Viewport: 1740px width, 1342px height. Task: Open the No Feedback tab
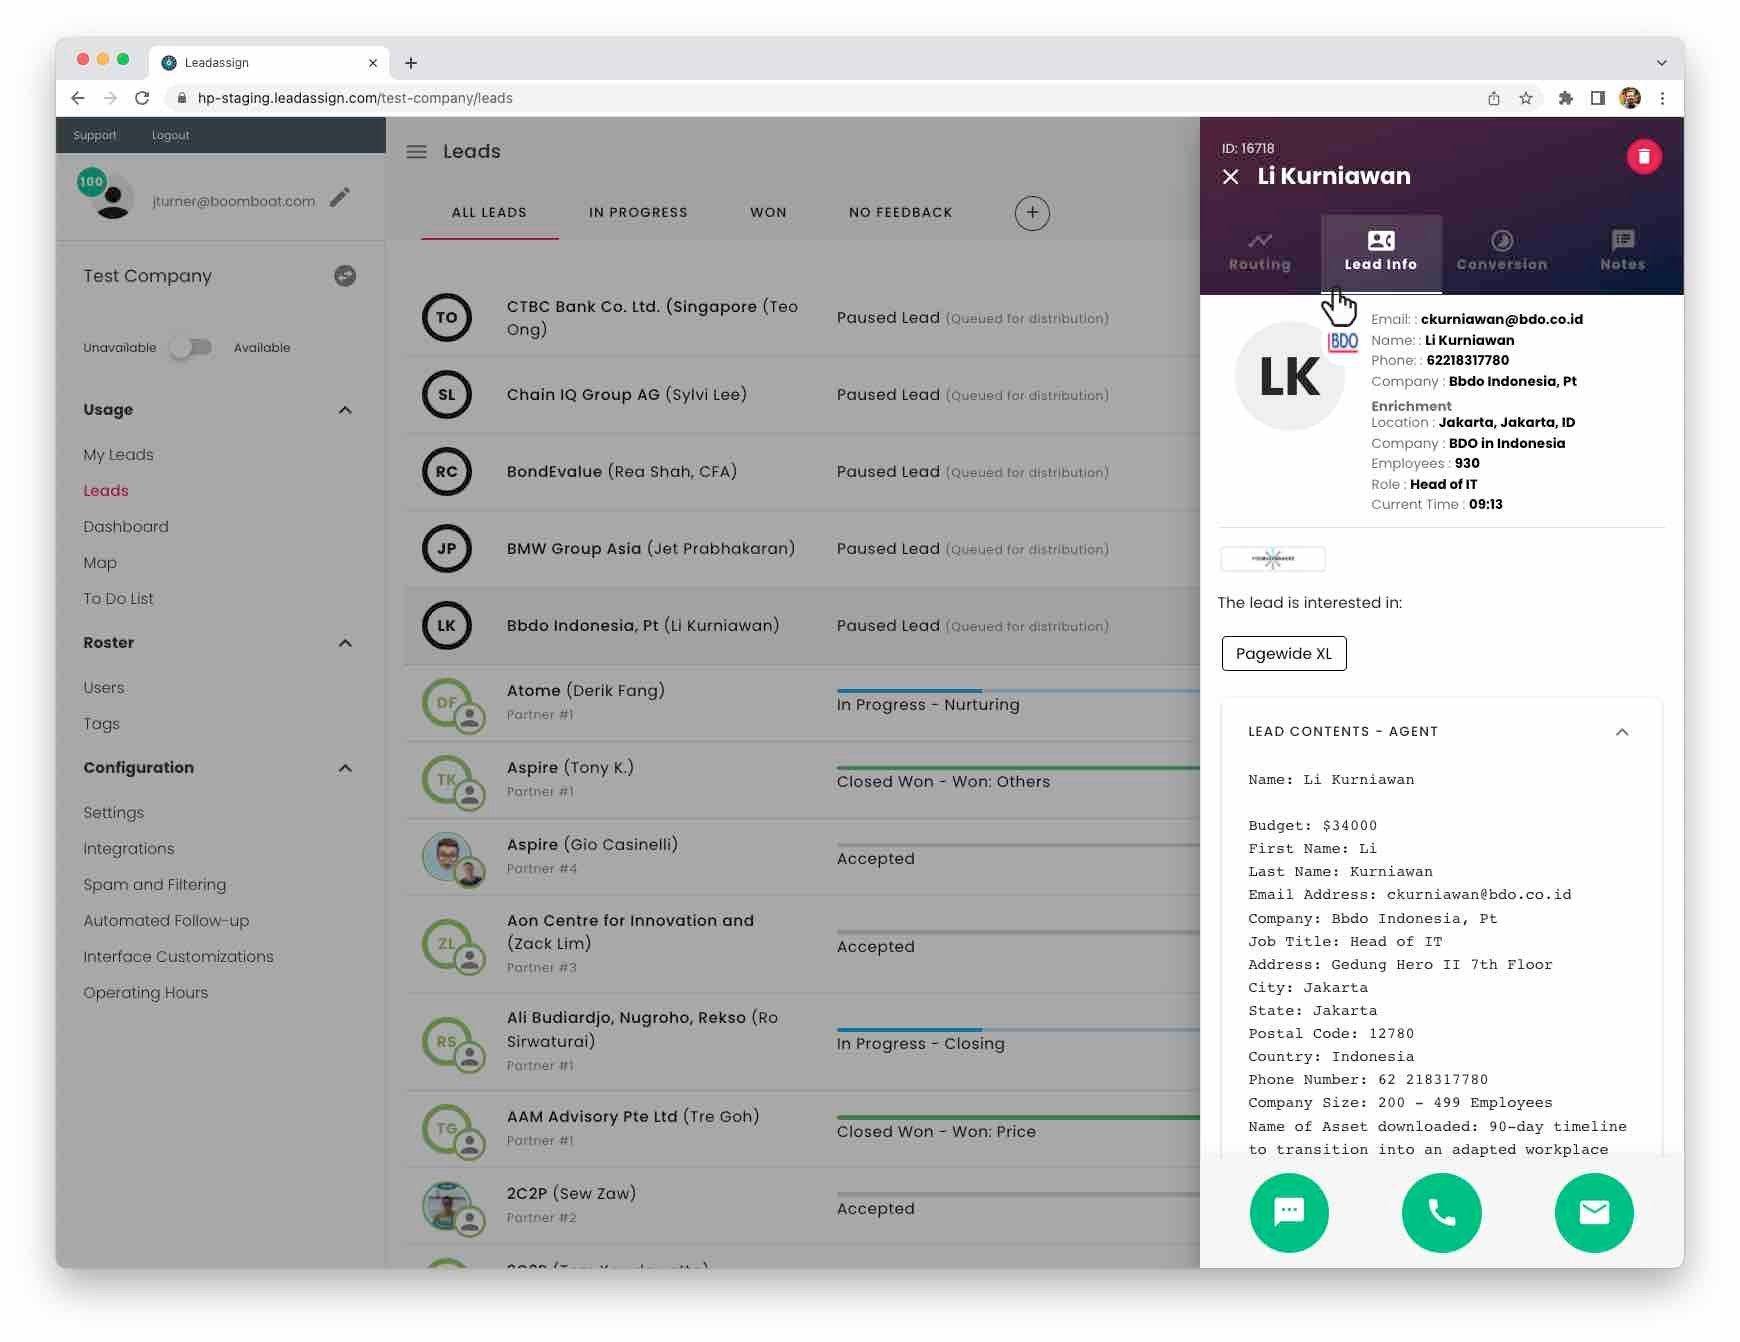[899, 212]
